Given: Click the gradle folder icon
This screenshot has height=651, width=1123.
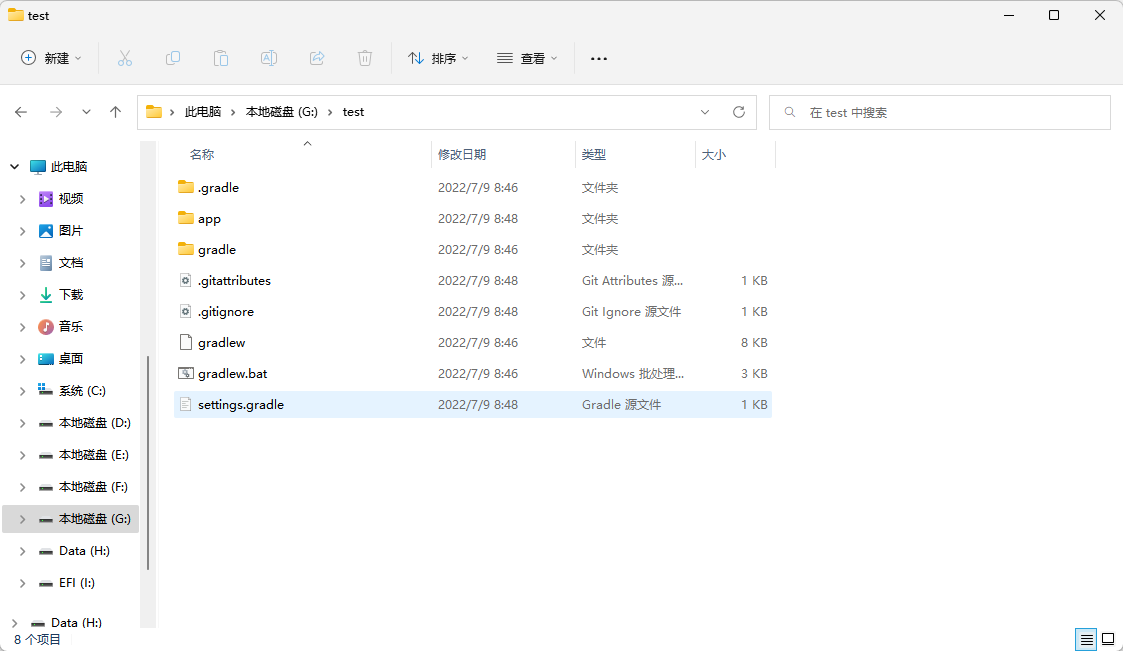Looking at the screenshot, I should 185,249.
